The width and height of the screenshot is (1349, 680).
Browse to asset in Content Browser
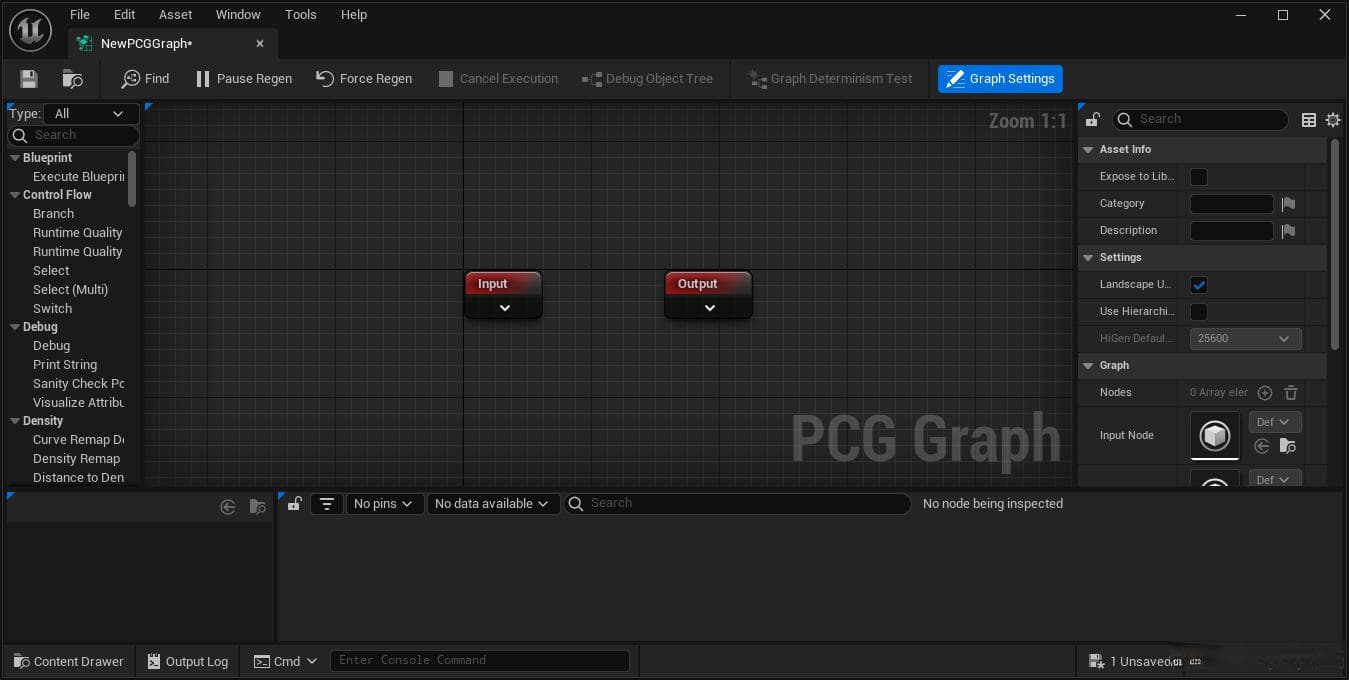click(x=72, y=78)
